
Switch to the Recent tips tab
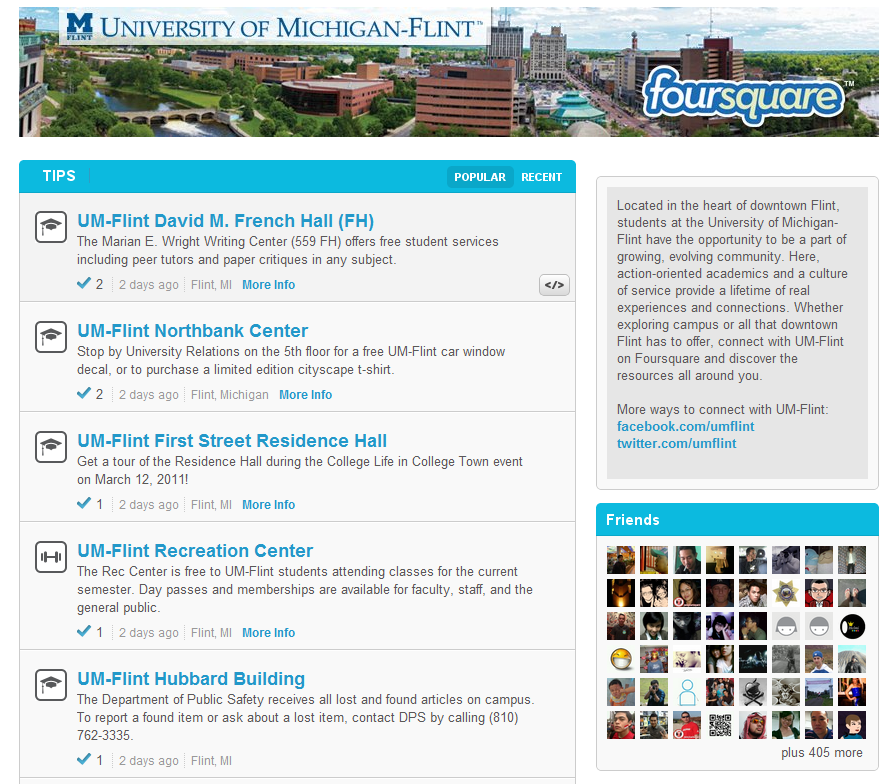click(x=541, y=177)
